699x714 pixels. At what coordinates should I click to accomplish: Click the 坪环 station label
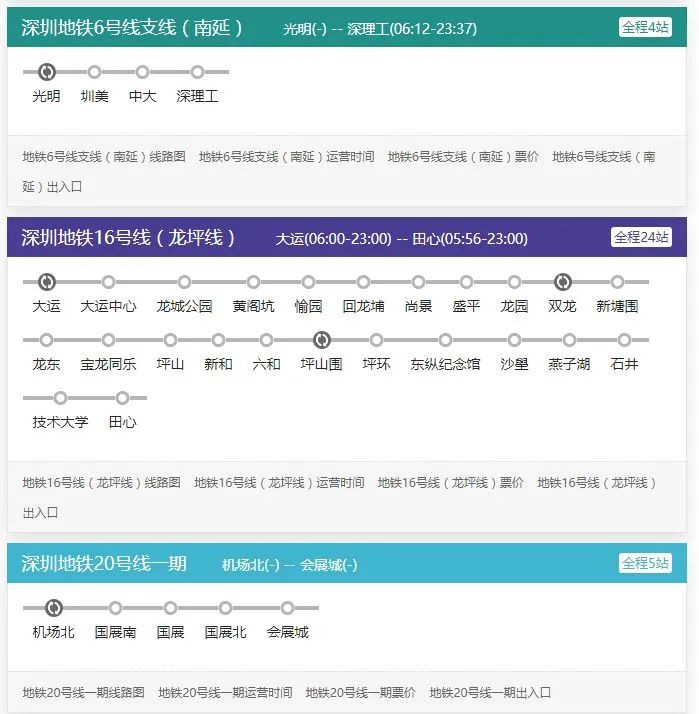[376, 364]
